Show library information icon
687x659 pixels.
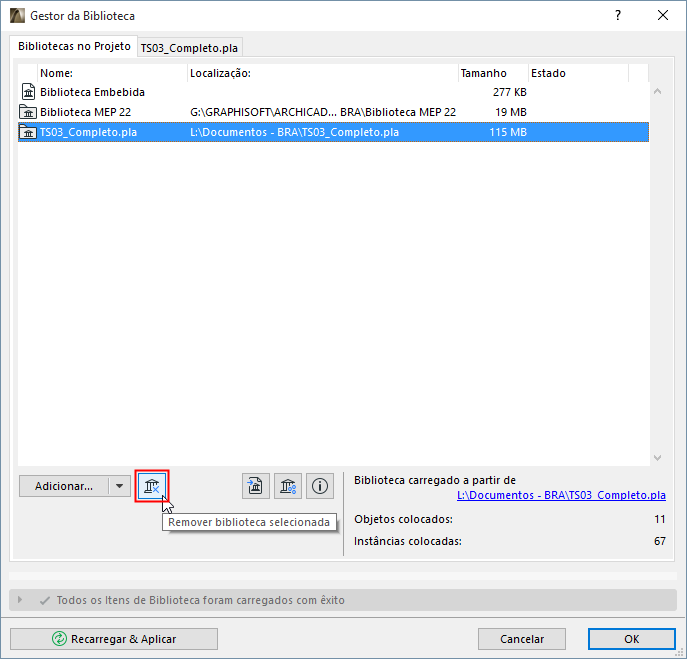[320, 486]
